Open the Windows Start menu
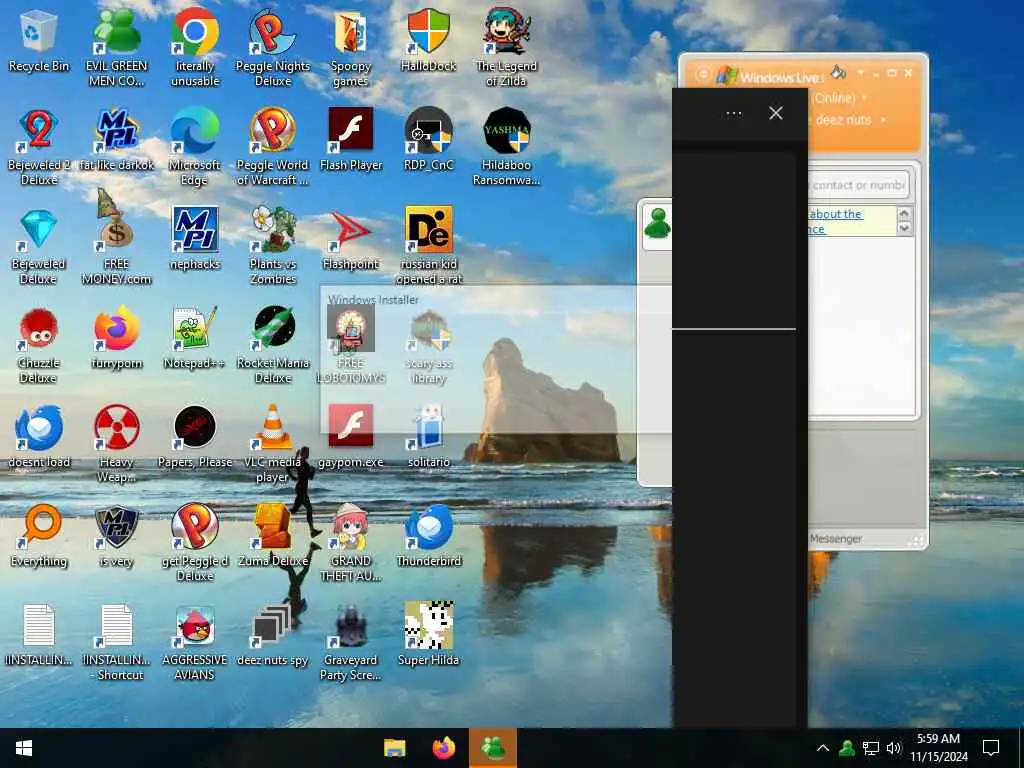Viewport: 1024px width, 768px height. 24,748
